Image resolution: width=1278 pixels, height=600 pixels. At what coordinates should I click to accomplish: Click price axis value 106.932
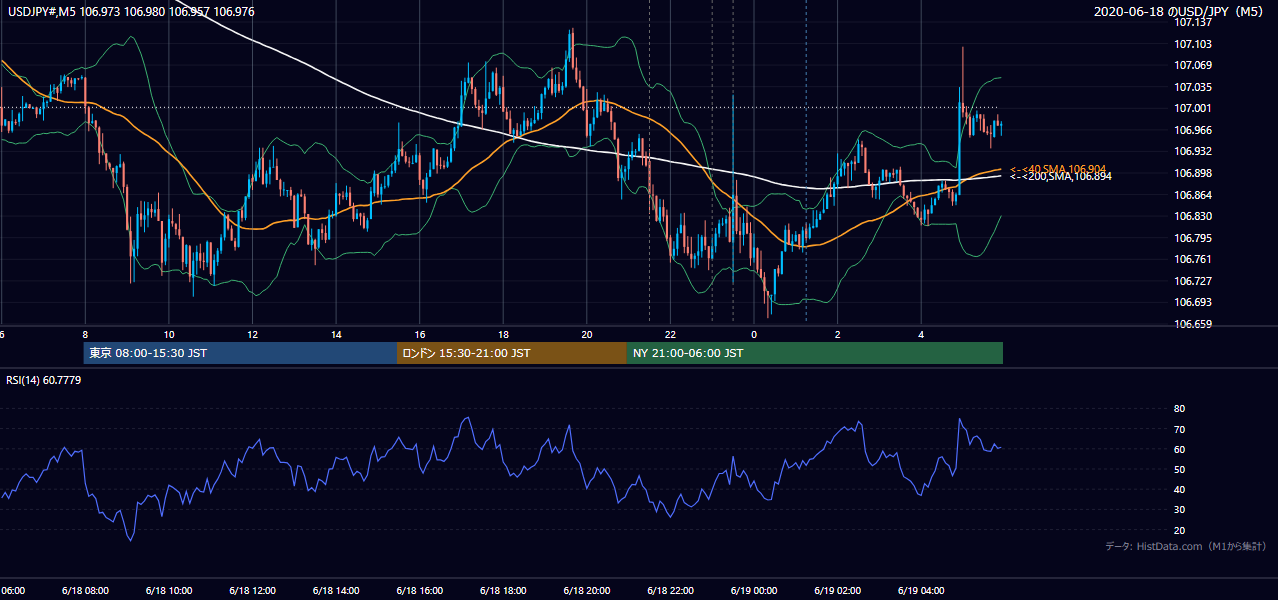tap(1193, 151)
